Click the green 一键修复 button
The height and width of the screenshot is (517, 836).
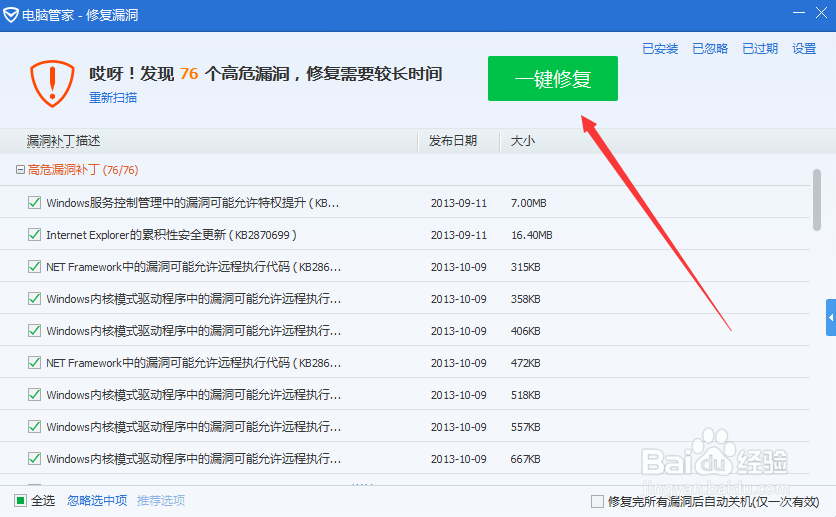tap(553, 78)
